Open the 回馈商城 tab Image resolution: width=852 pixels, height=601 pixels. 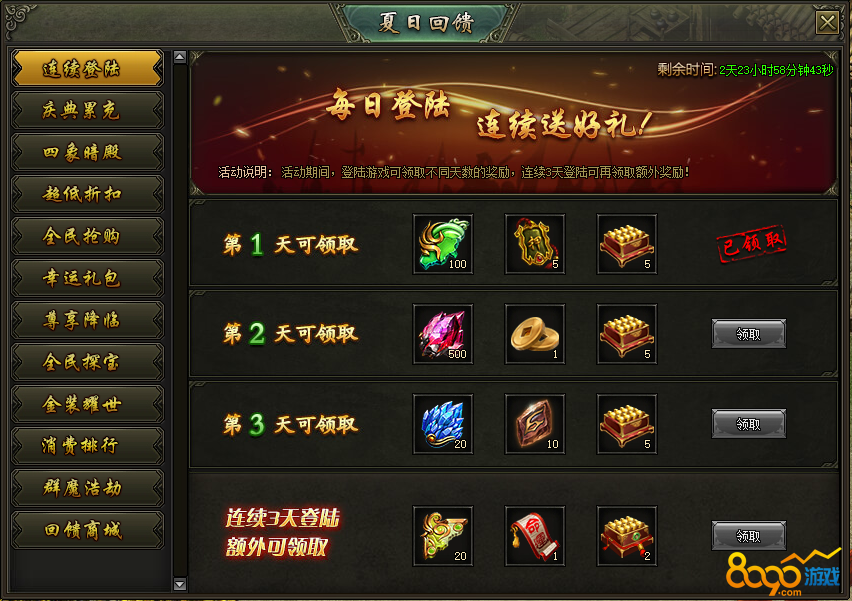87,530
